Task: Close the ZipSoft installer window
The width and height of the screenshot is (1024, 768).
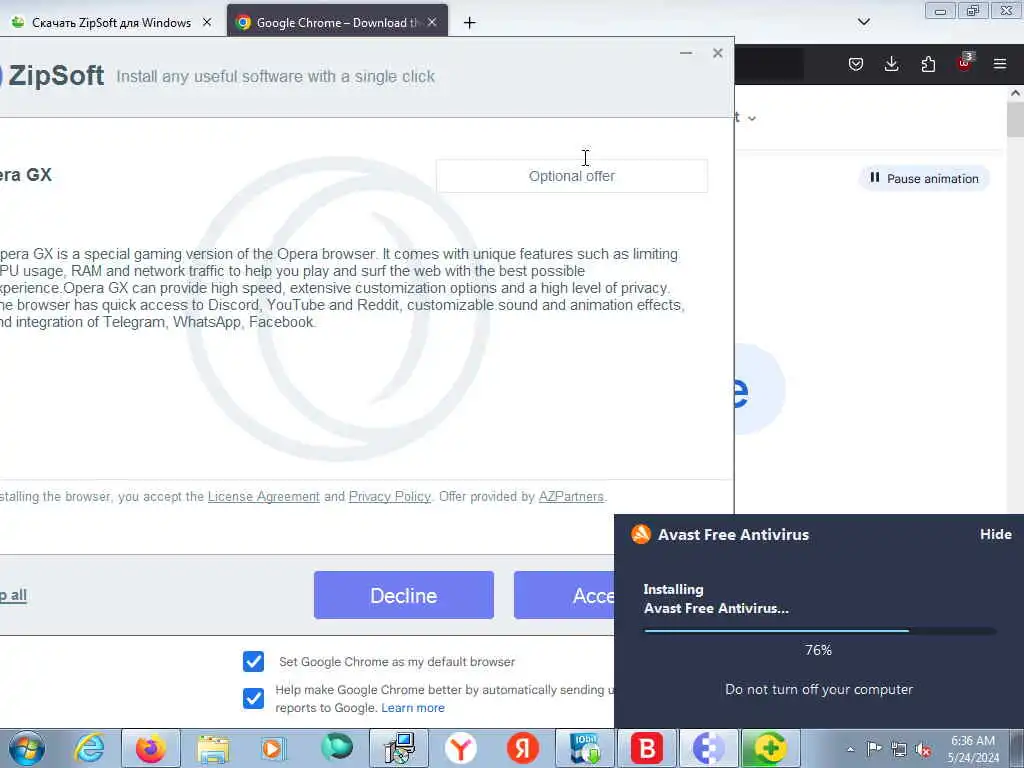Action: (x=718, y=54)
